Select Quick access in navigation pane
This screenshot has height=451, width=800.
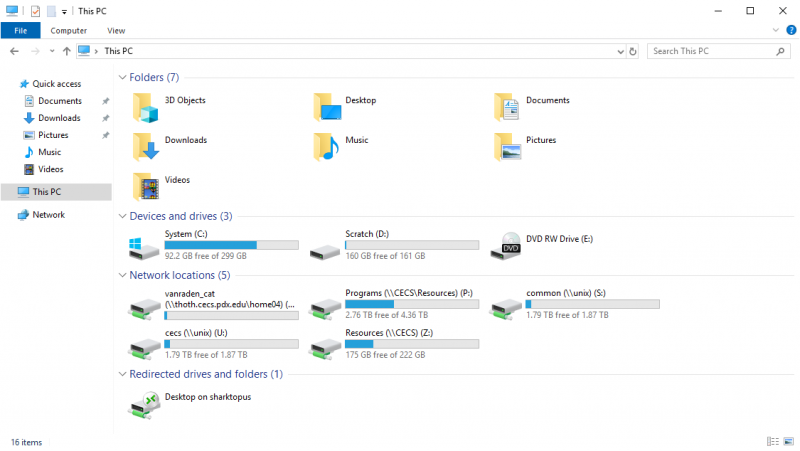click(x=56, y=84)
